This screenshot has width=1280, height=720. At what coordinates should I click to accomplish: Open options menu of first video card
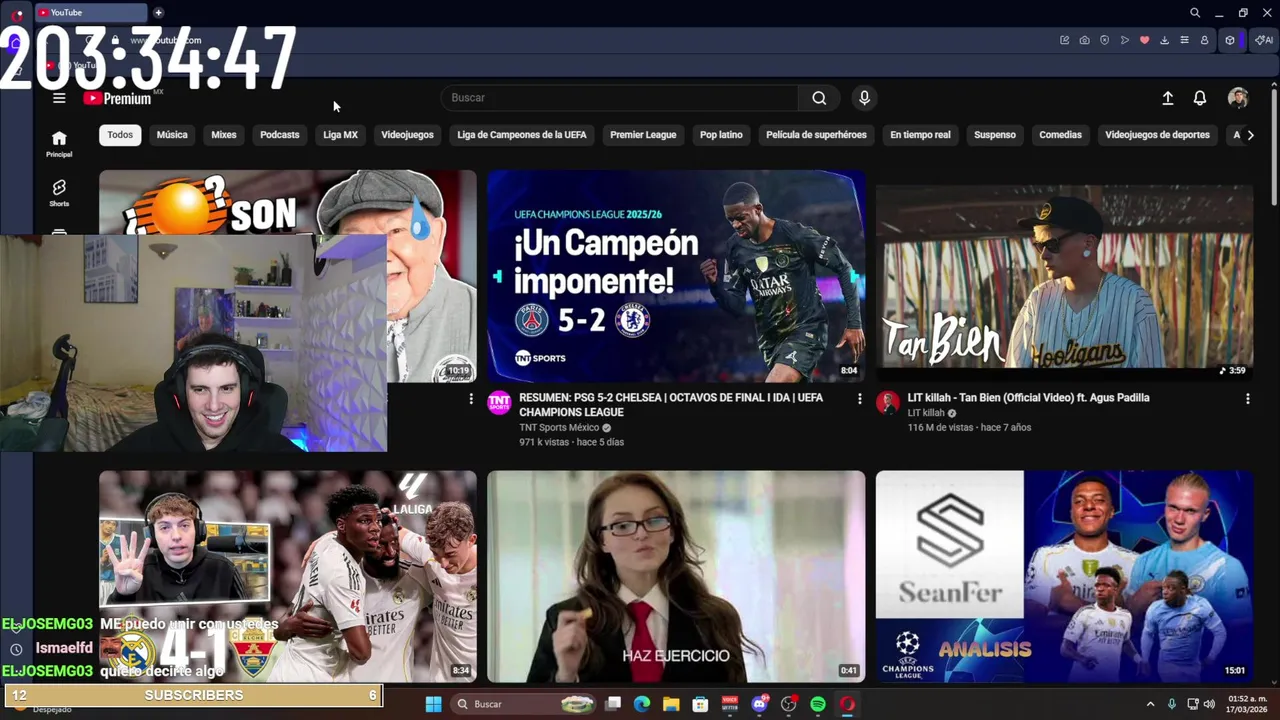coord(471,398)
